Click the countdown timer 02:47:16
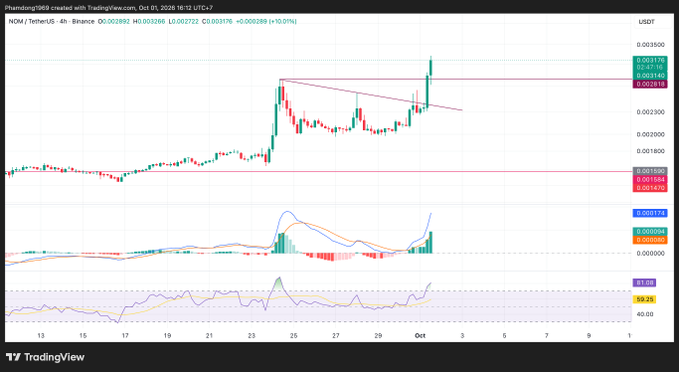This screenshot has width=679, height=372. pos(650,68)
